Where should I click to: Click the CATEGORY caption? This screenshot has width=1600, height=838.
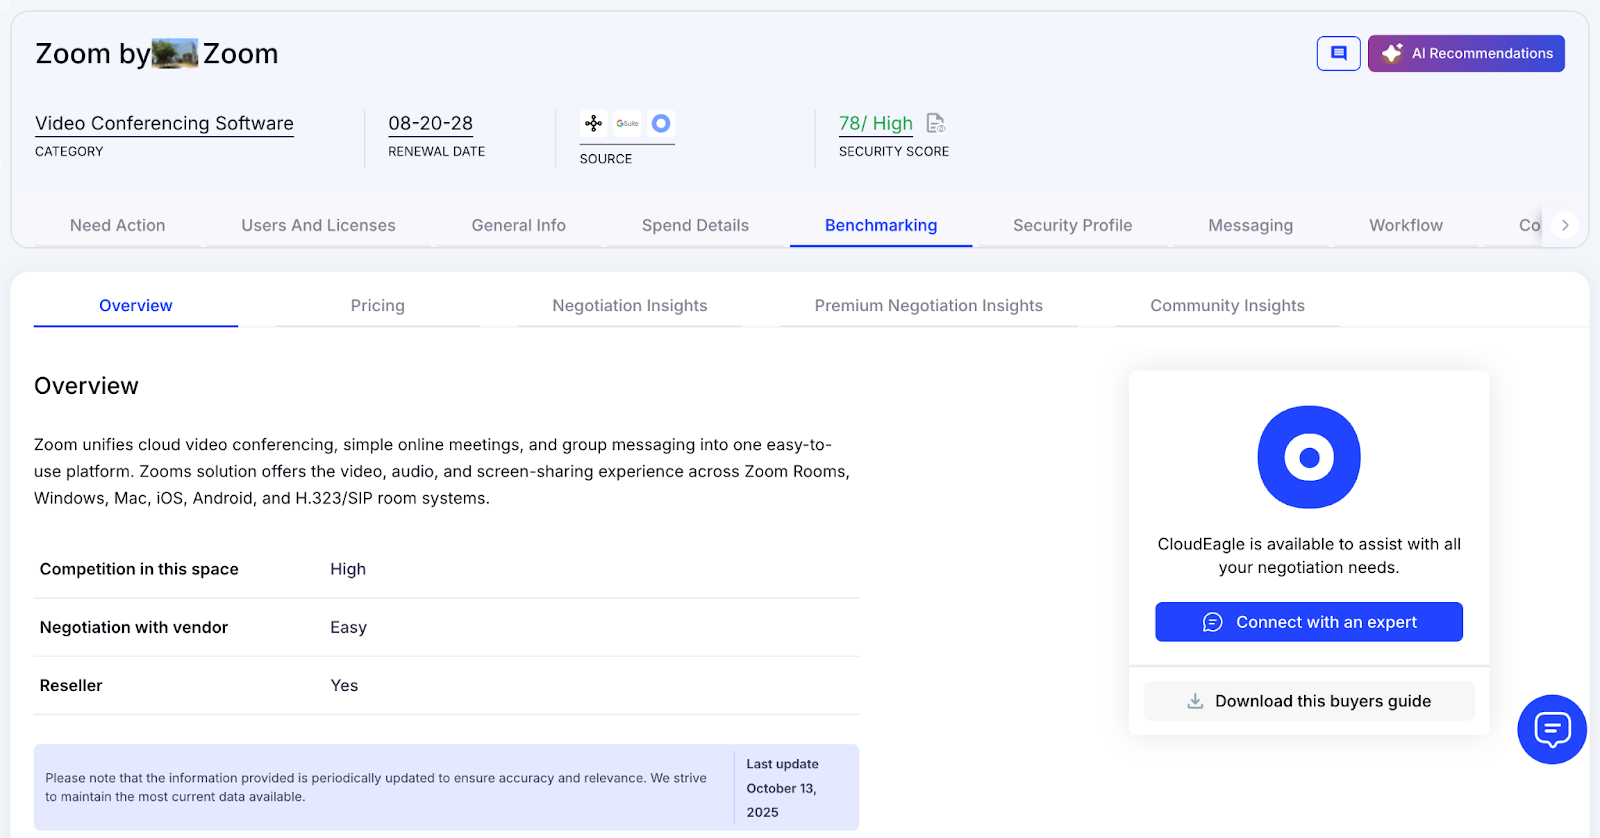pos(69,151)
